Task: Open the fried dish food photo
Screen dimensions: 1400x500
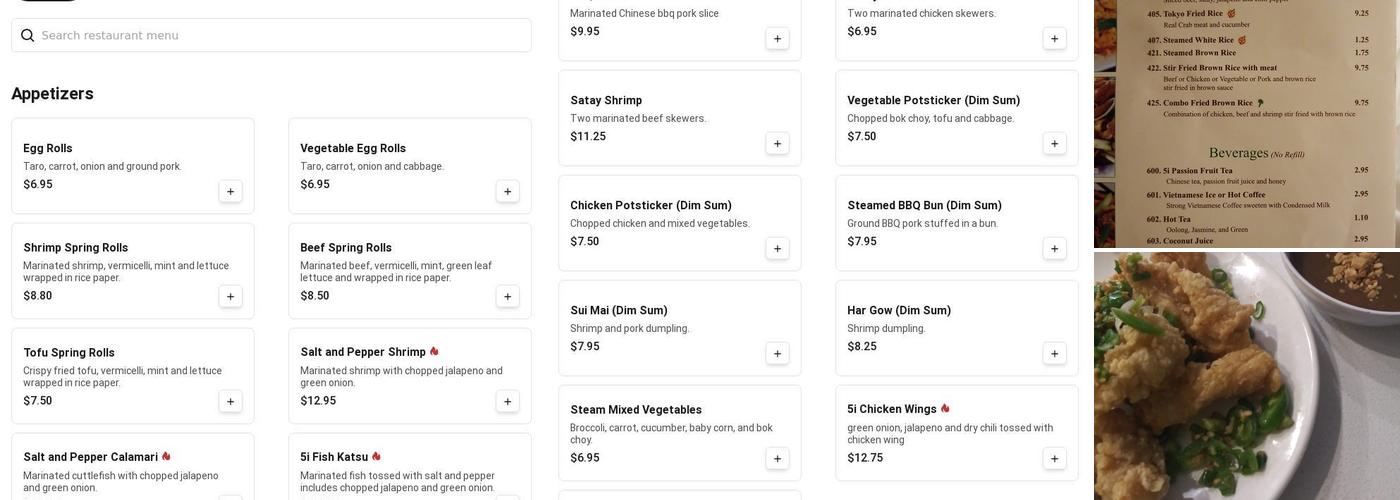Action: (1246, 376)
